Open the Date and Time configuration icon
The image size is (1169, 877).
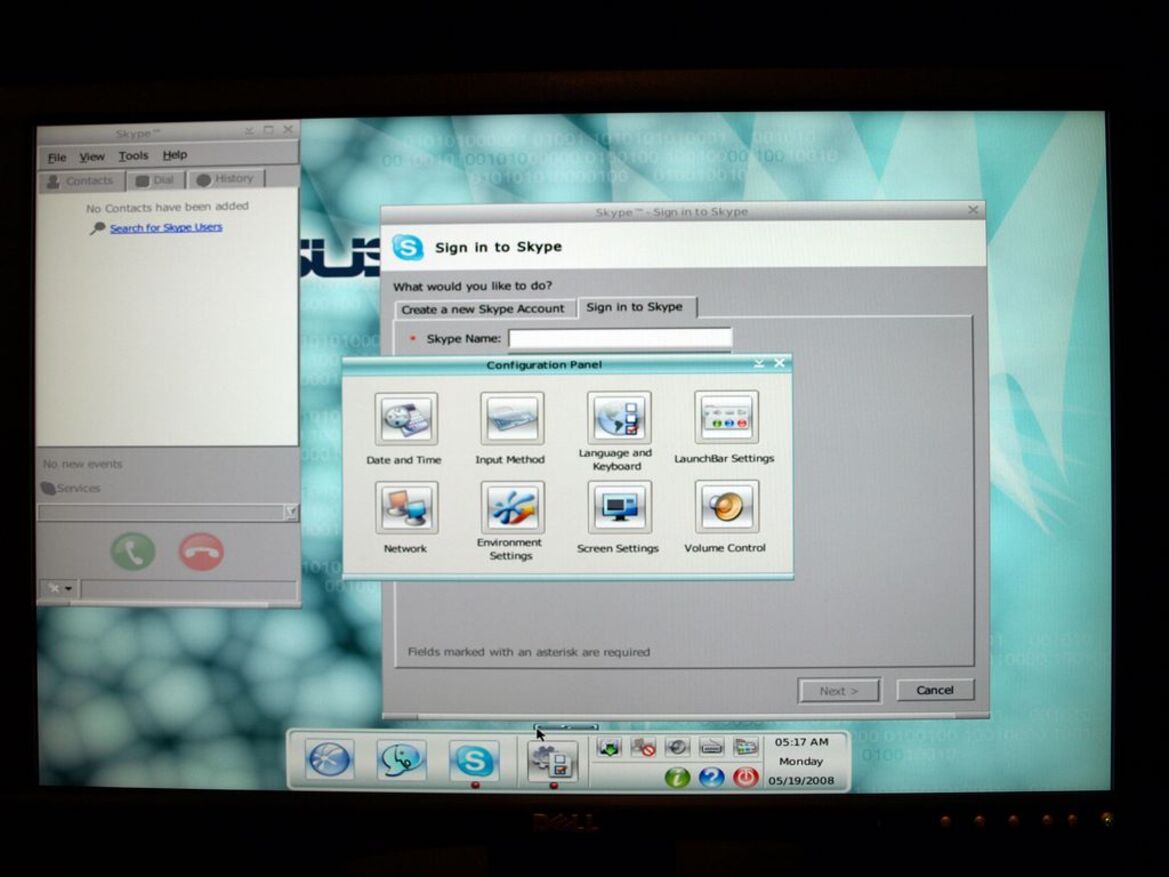point(406,418)
